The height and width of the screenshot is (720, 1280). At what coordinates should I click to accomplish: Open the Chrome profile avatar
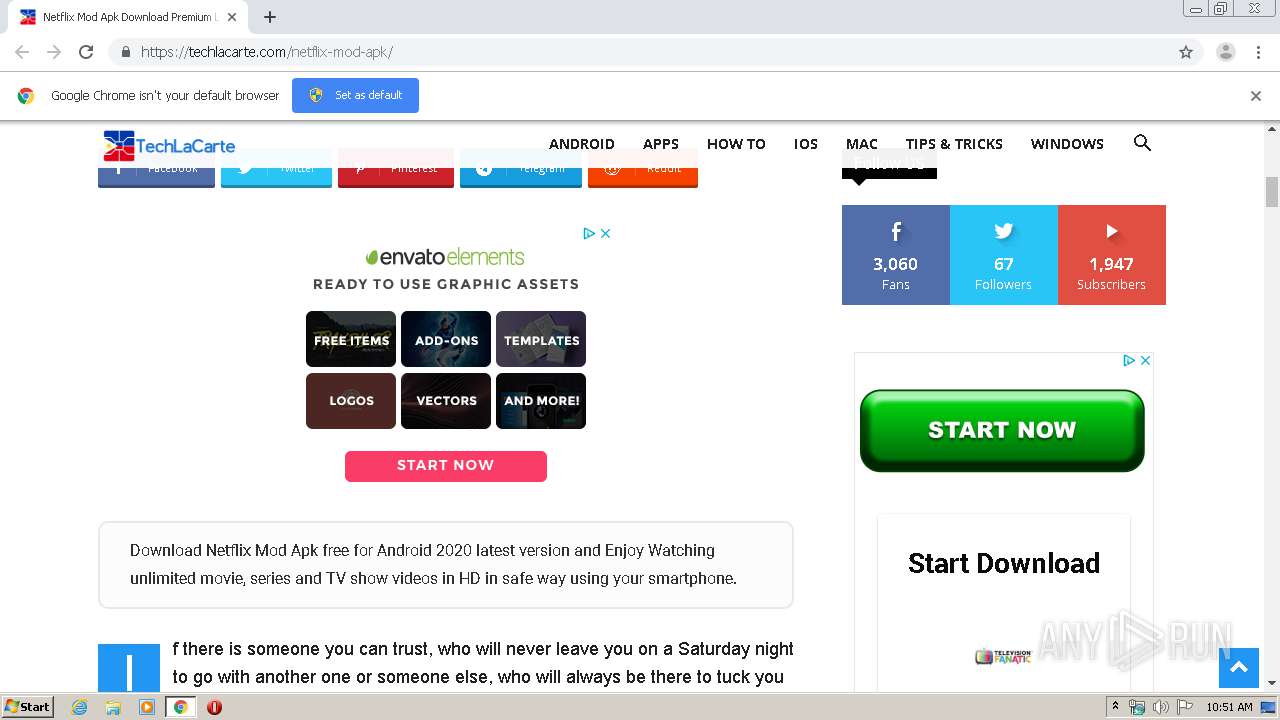point(1226,52)
